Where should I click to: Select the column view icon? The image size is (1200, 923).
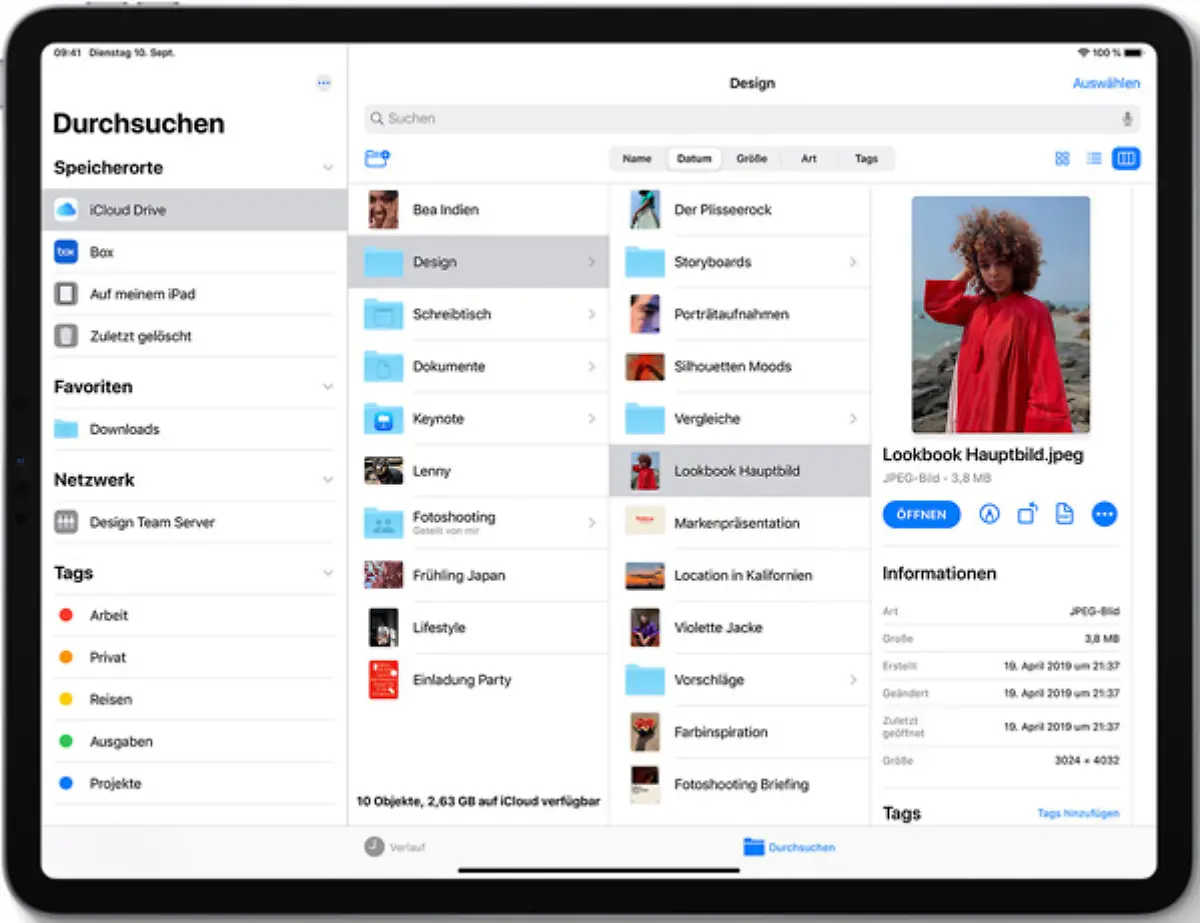1126,158
